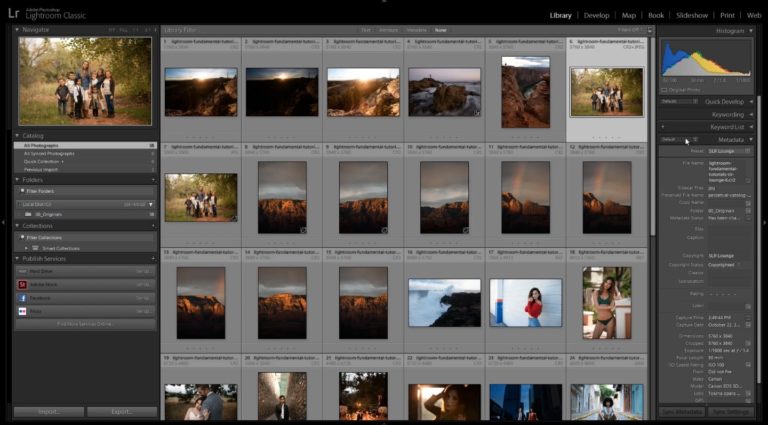Click the Sync Settings button

[730, 412]
